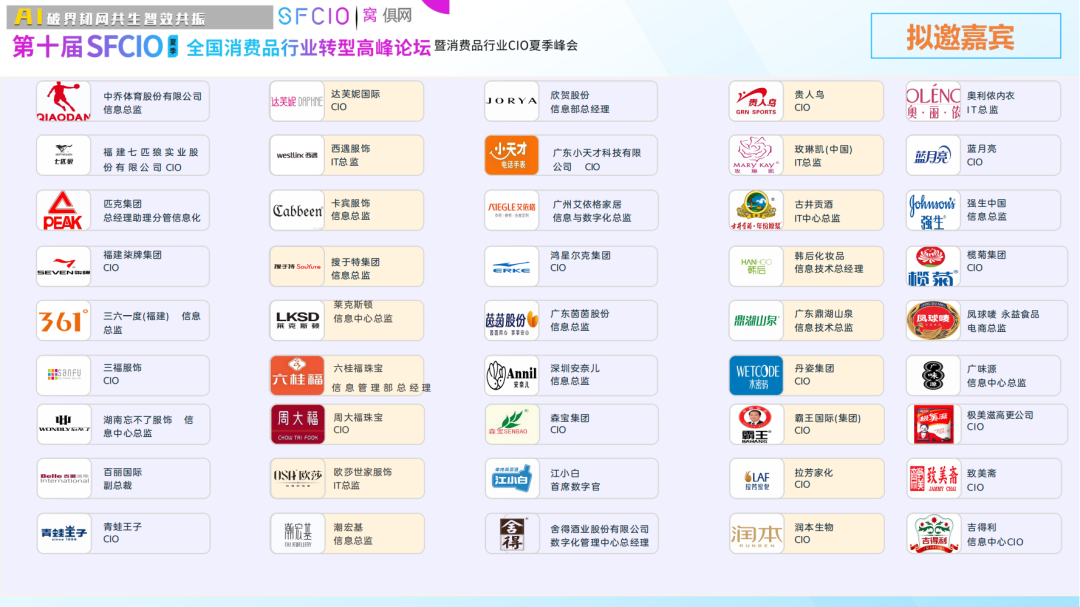The width and height of the screenshot is (1080, 607).
Task: Click the Chow Tai Fook logo
Action: [x=297, y=424]
